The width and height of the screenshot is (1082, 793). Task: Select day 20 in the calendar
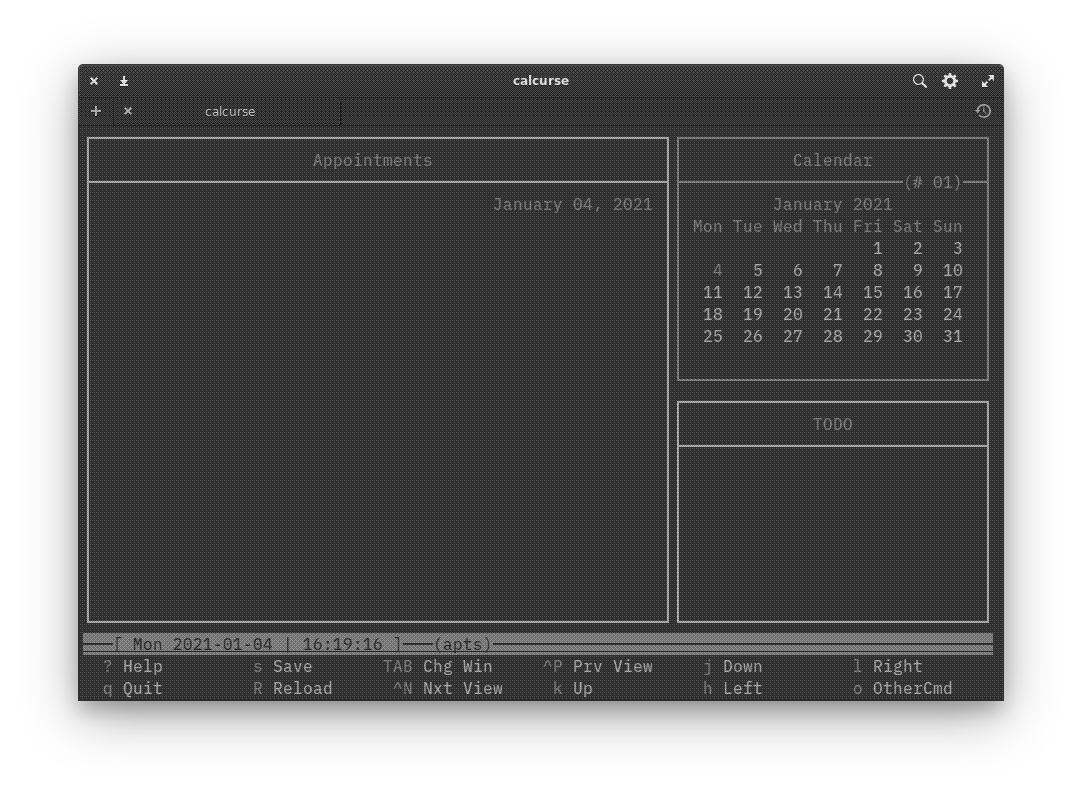[x=792, y=315]
